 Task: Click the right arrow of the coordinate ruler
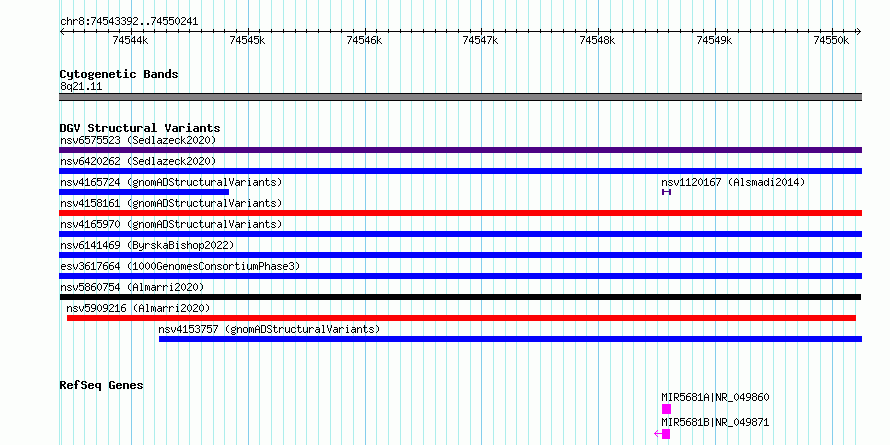[x=858, y=32]
